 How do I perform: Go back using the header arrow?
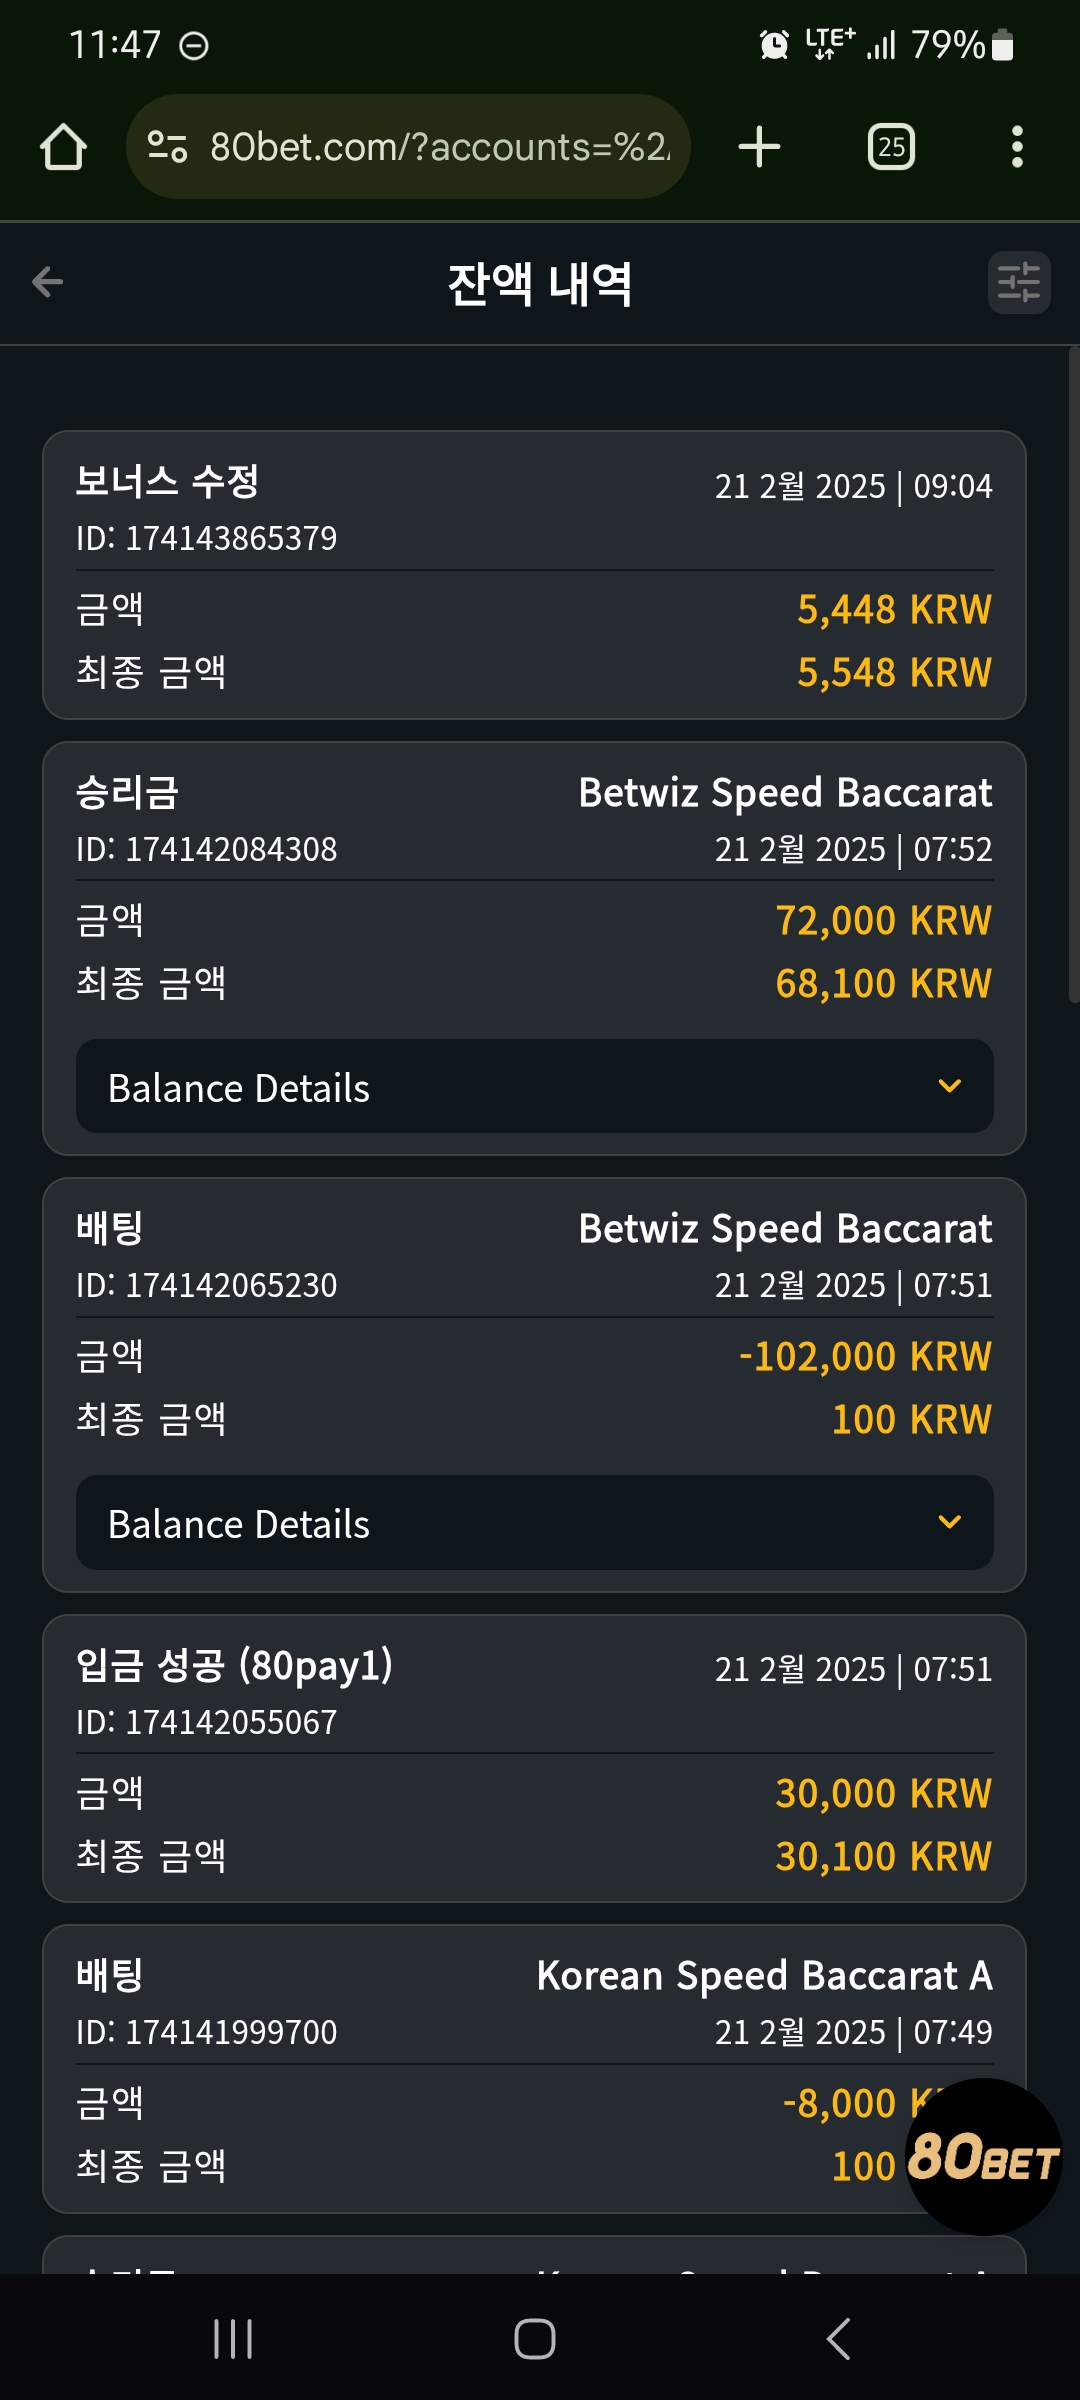pos(47,282)
